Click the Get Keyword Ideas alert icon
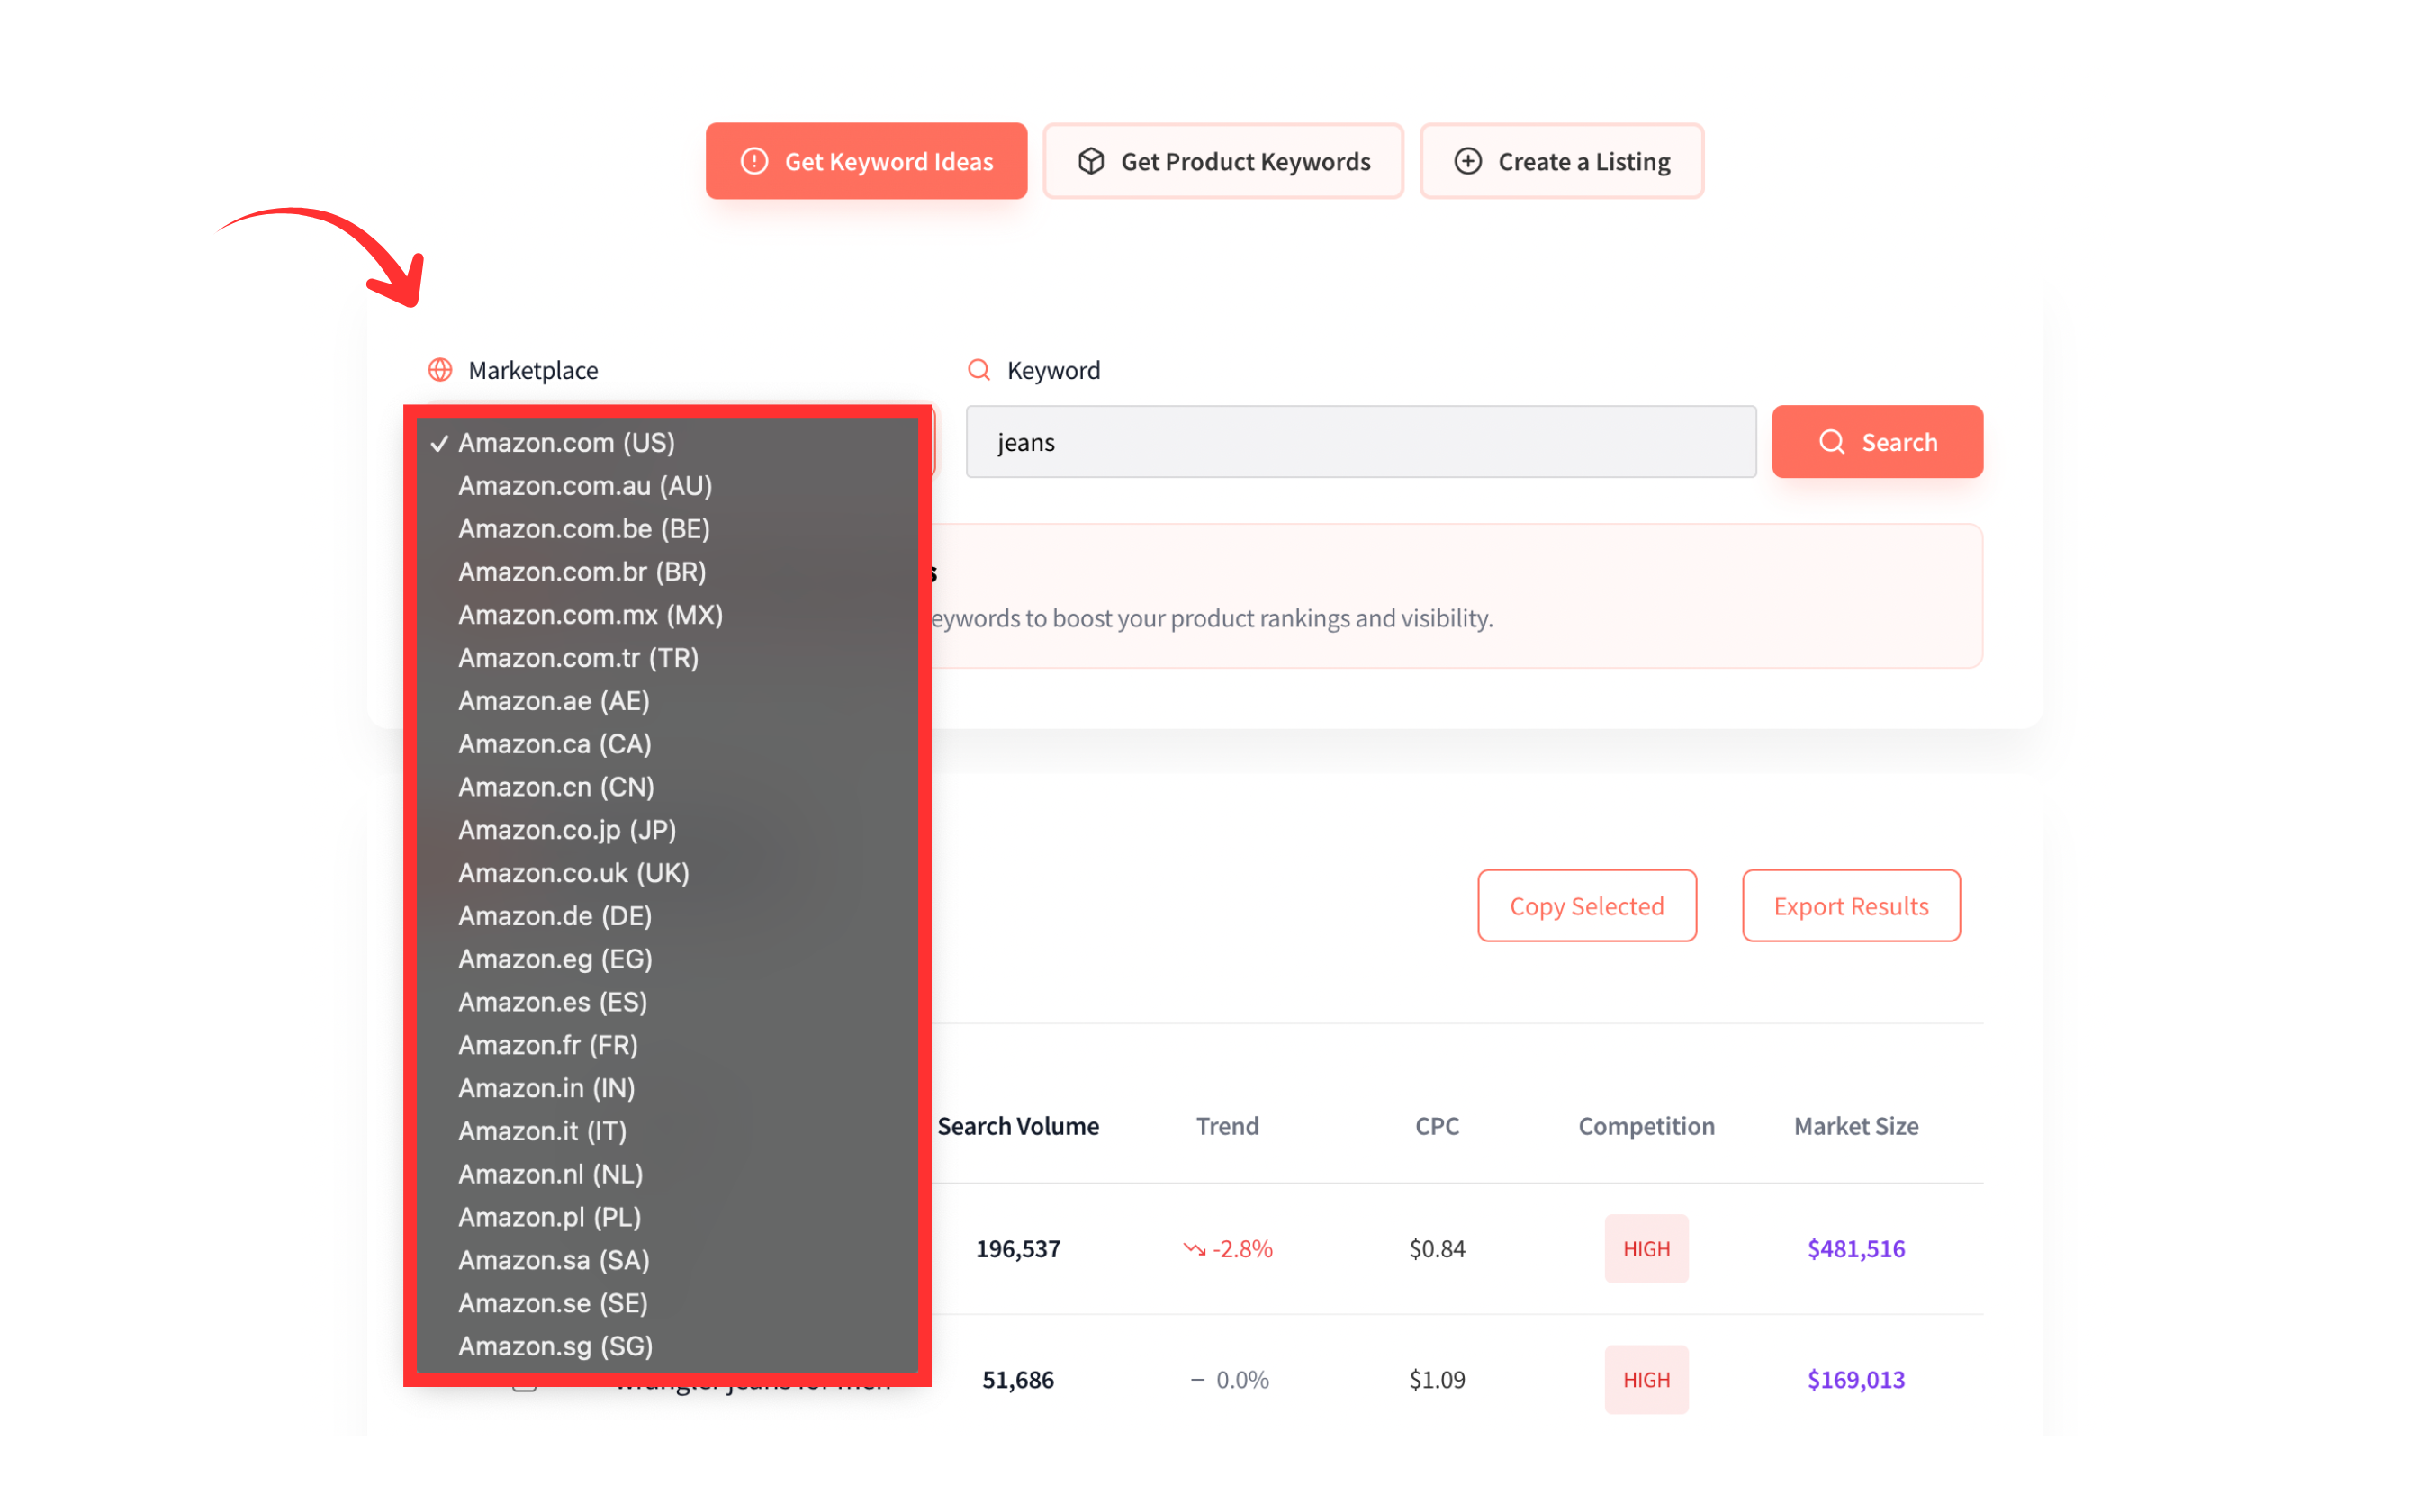This screenshot has height=1512, width=2417. click(754, 161)
